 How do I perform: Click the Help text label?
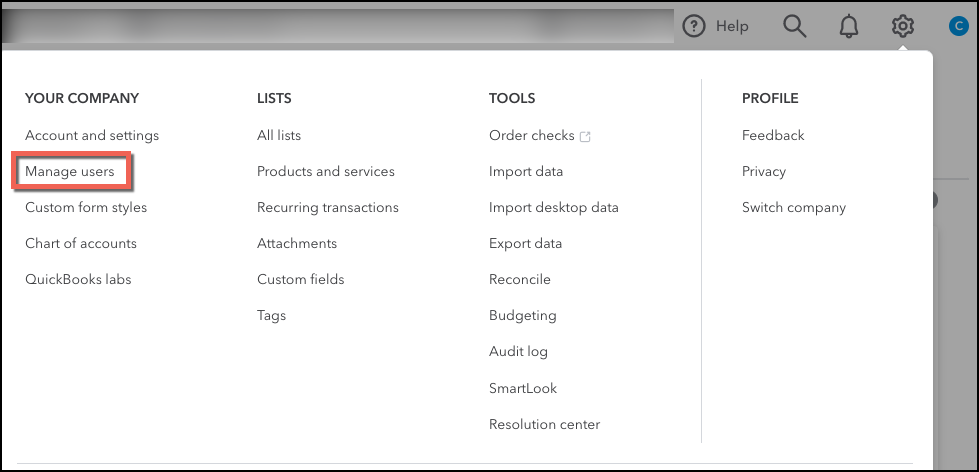pyautogui.click(x=732, y=26)
